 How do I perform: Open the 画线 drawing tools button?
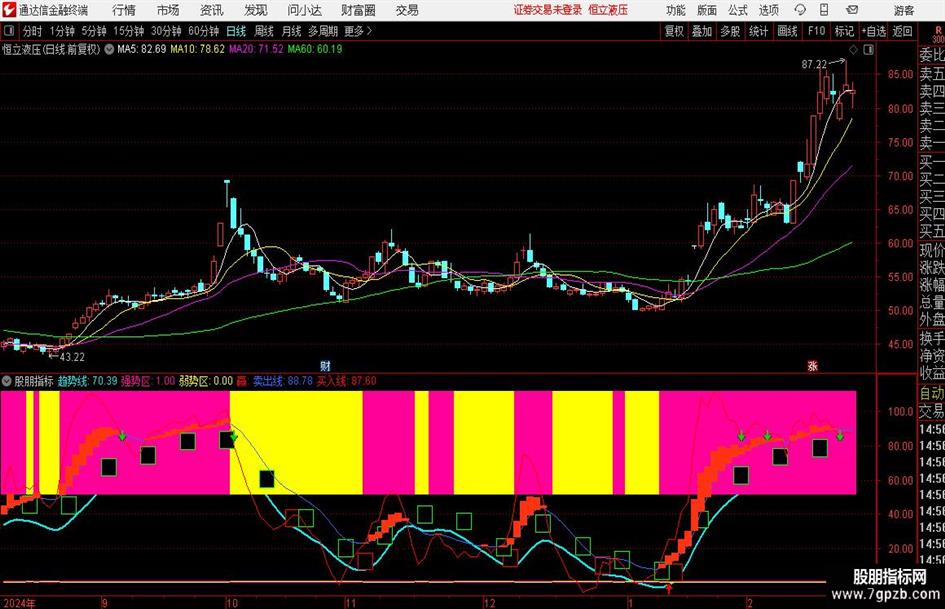788,31
